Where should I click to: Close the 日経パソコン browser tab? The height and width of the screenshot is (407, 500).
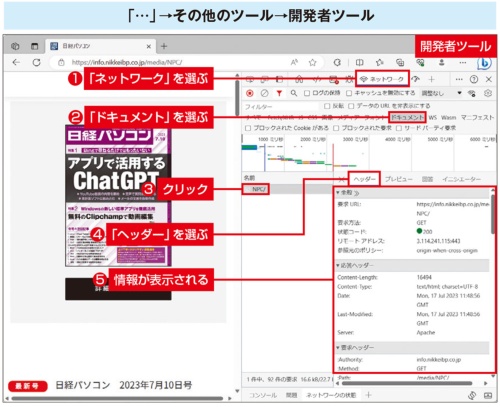[x=149, y=46]
